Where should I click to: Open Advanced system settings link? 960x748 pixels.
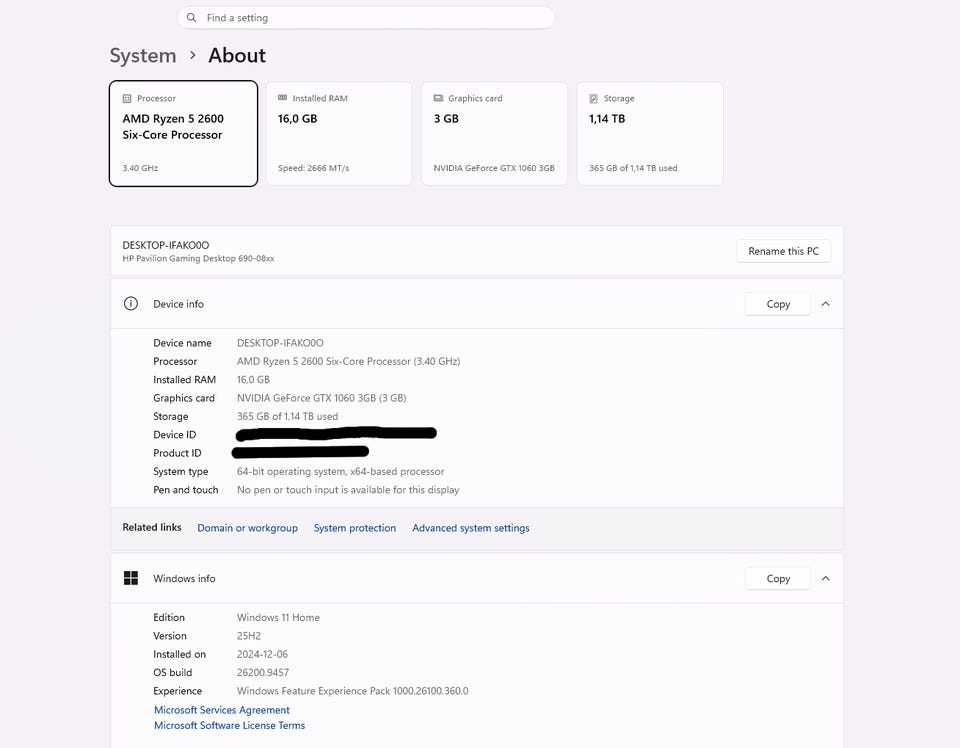click(x=471, y=528)
